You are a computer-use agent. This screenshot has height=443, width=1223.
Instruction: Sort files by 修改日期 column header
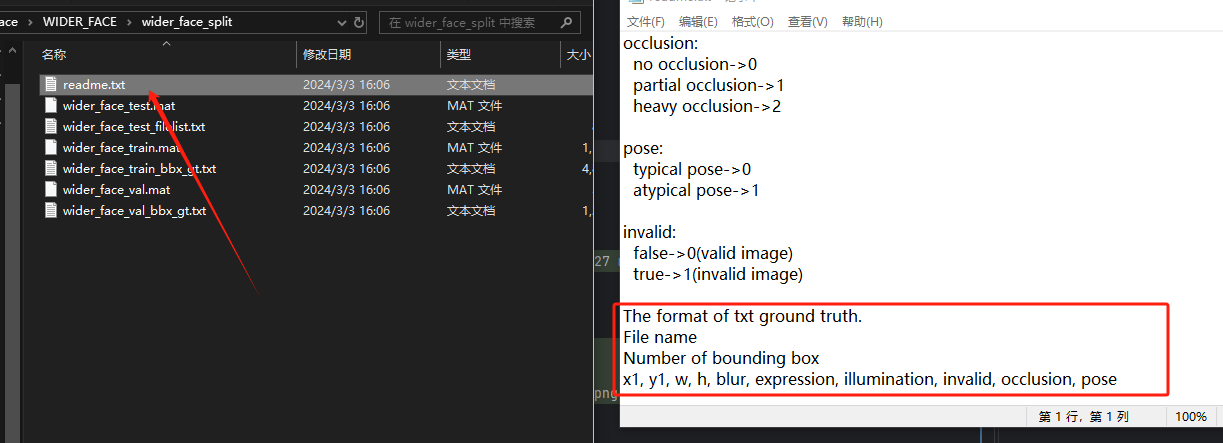327,55
